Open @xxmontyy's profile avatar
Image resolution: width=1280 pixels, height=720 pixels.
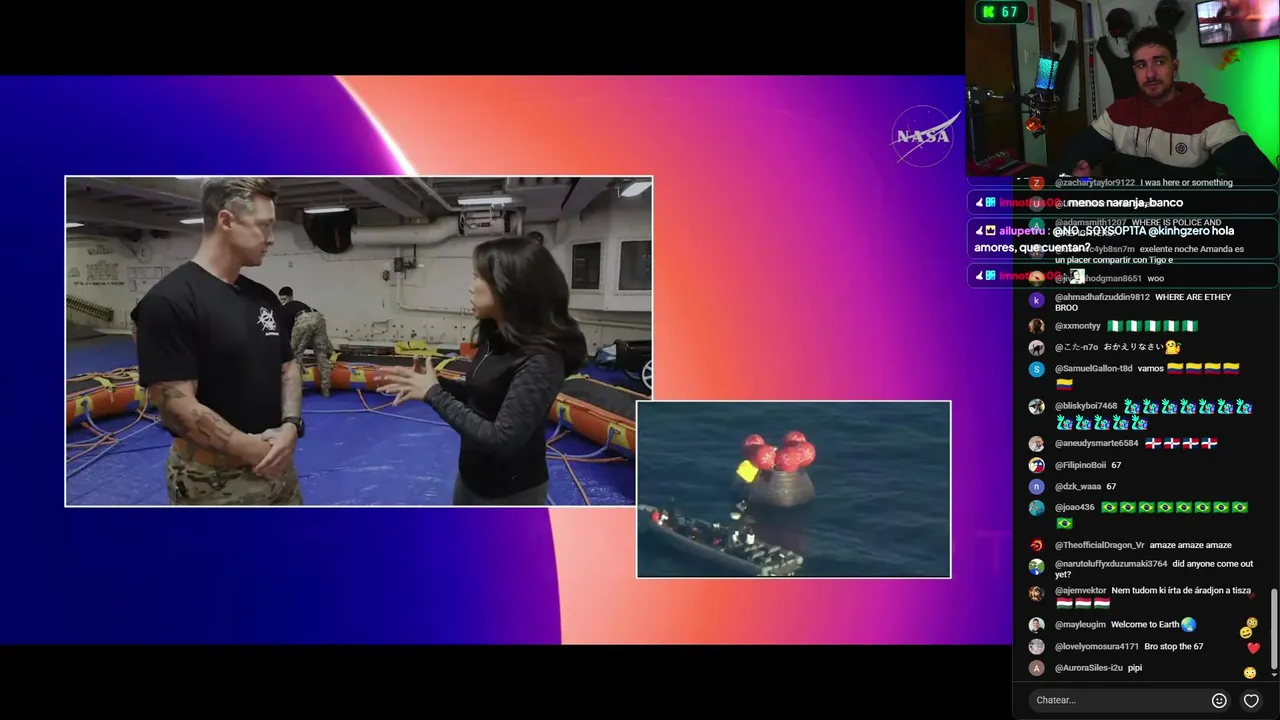click(x=1036, y=326)
